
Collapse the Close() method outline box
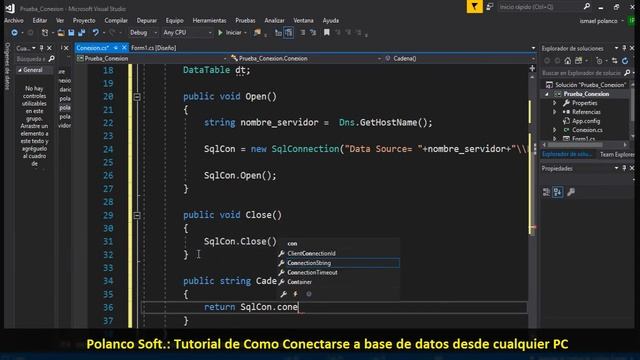coord(137,215)
